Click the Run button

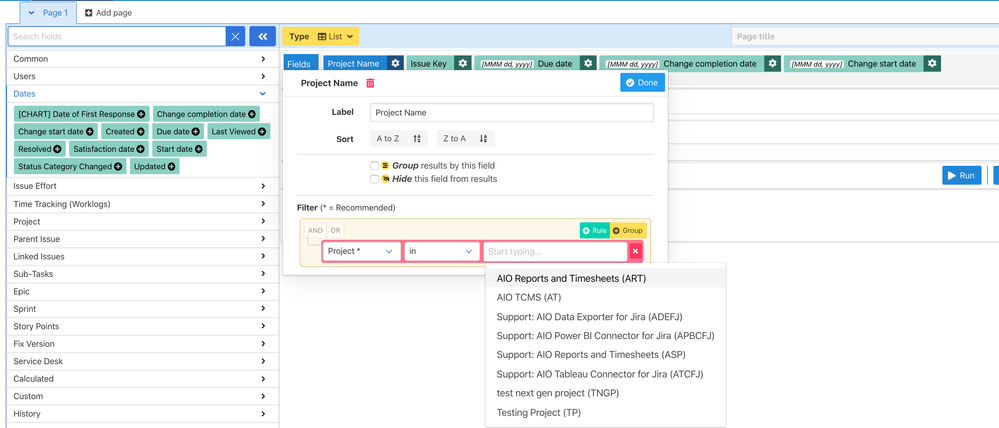(961, 175)
